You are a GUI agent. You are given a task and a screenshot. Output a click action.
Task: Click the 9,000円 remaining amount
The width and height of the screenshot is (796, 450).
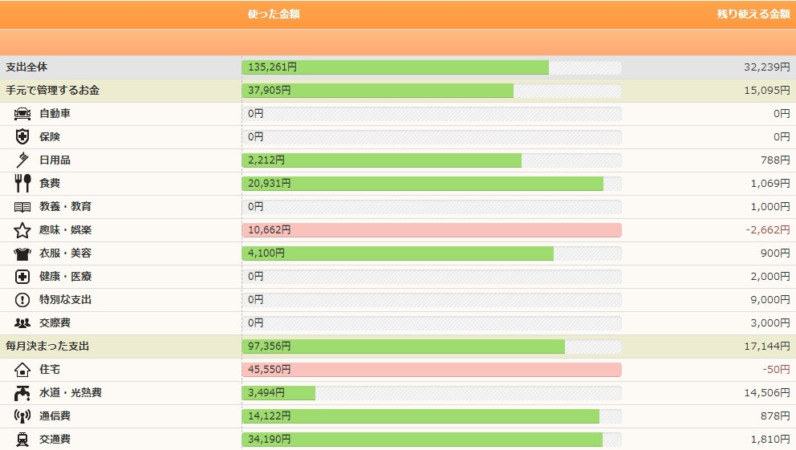click(770, 300)
